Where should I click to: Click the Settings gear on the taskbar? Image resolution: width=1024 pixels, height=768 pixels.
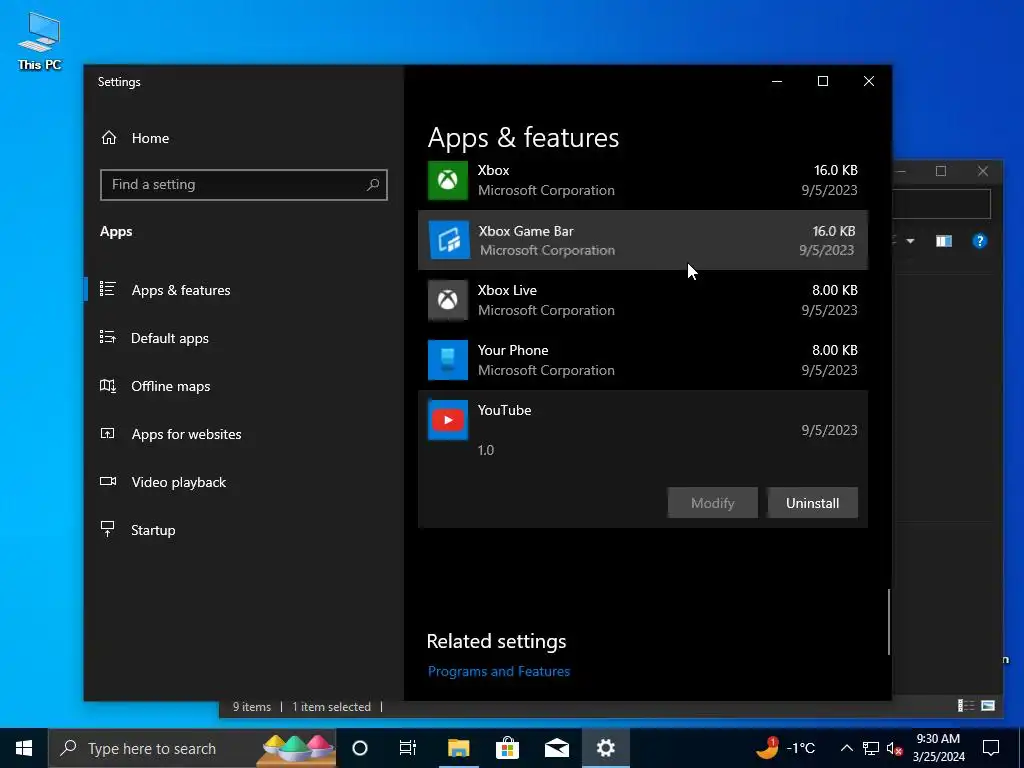[x=605, y=748]
